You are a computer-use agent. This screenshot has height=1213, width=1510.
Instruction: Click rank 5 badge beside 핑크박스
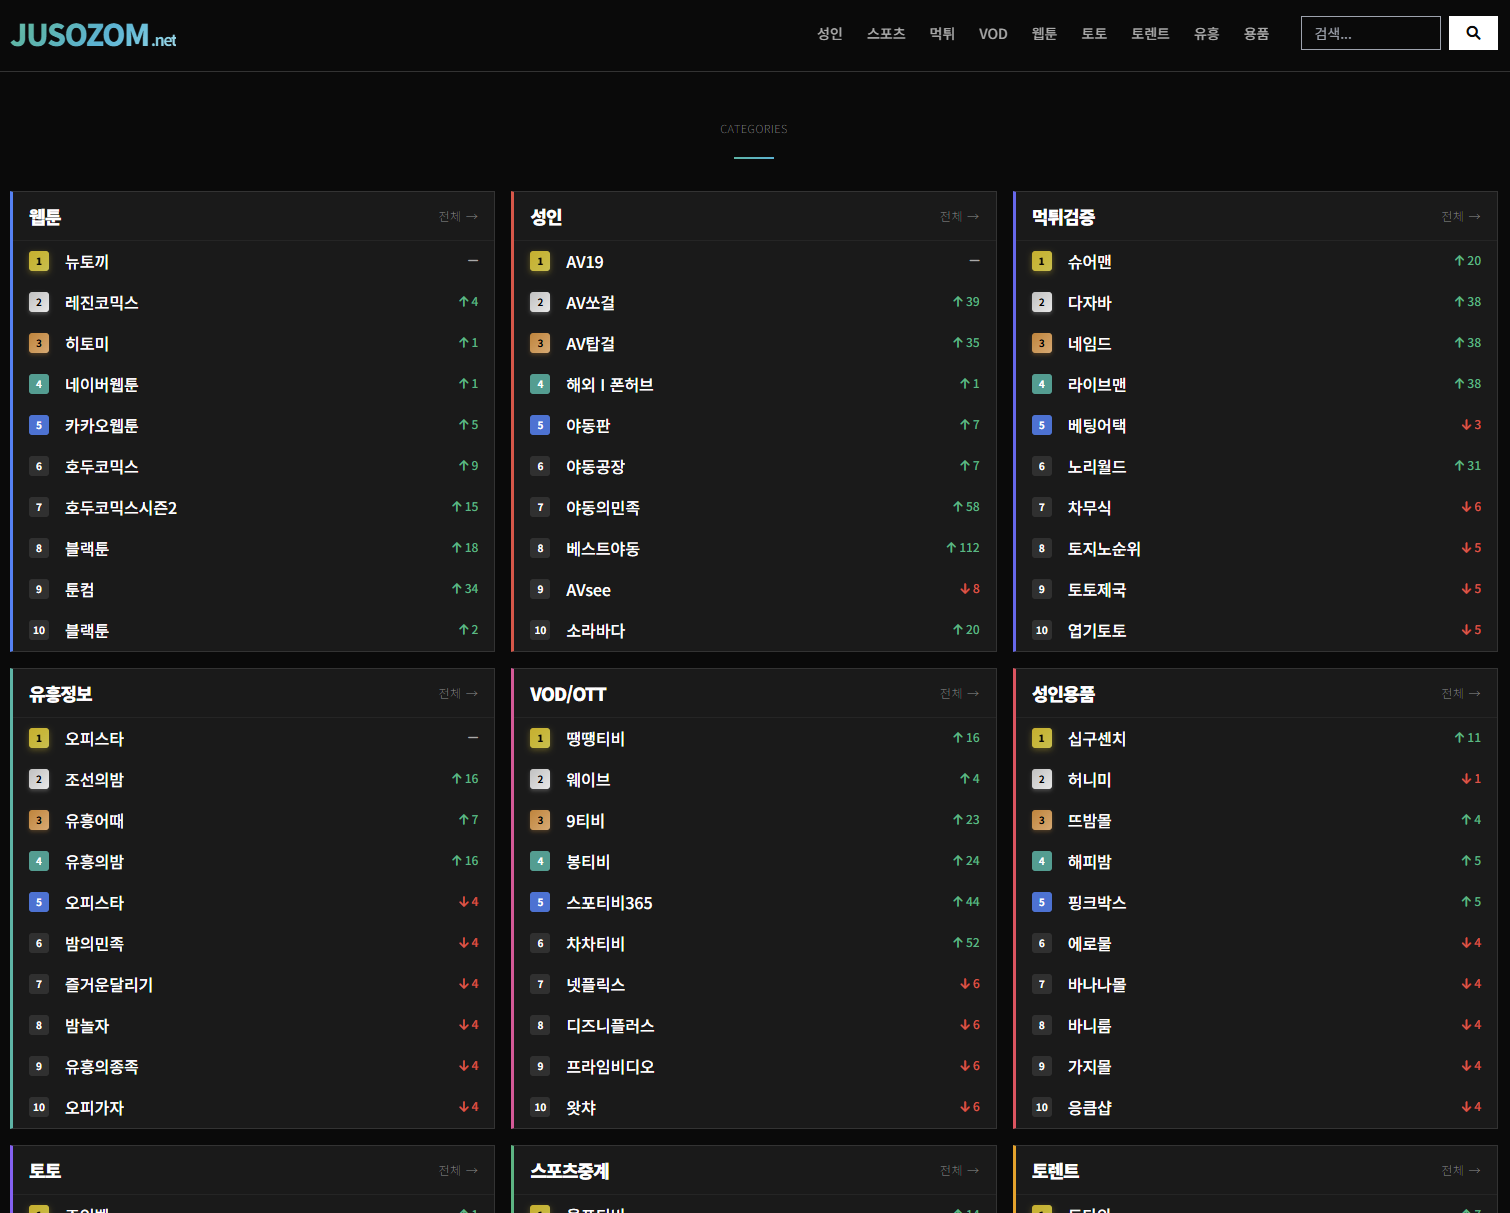tap(1042, 903)
